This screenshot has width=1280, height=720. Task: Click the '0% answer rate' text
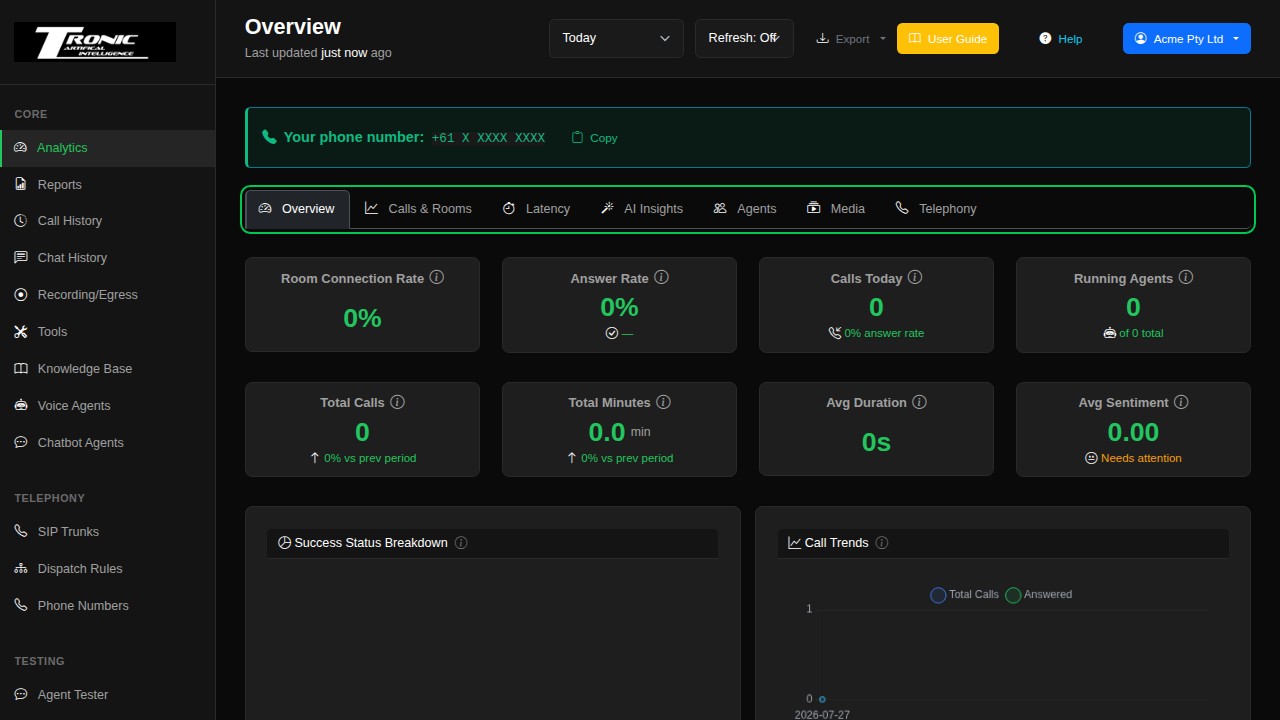[x=884, y=333]
